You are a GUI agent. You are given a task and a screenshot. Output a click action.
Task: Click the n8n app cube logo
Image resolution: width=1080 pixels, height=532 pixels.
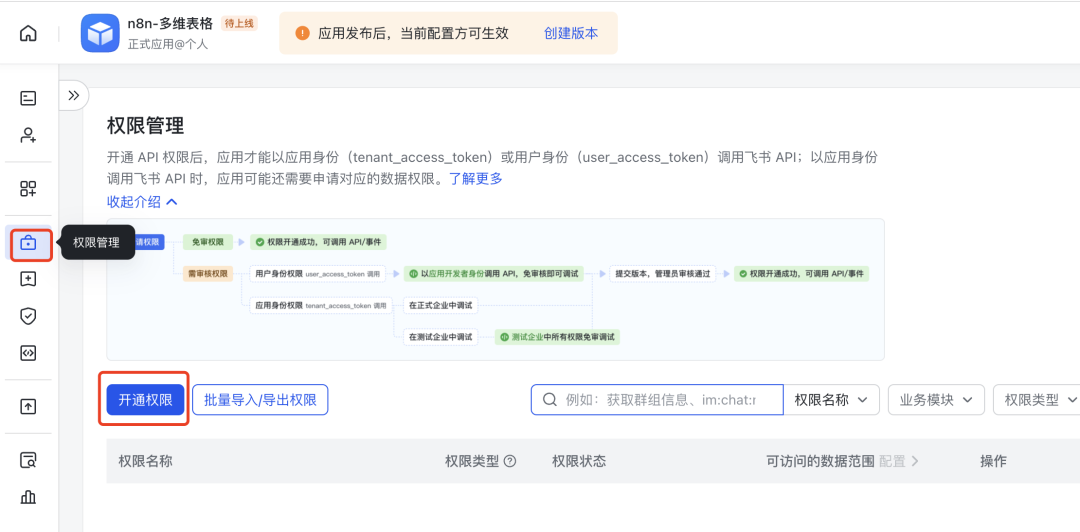(x=100, y=33)
